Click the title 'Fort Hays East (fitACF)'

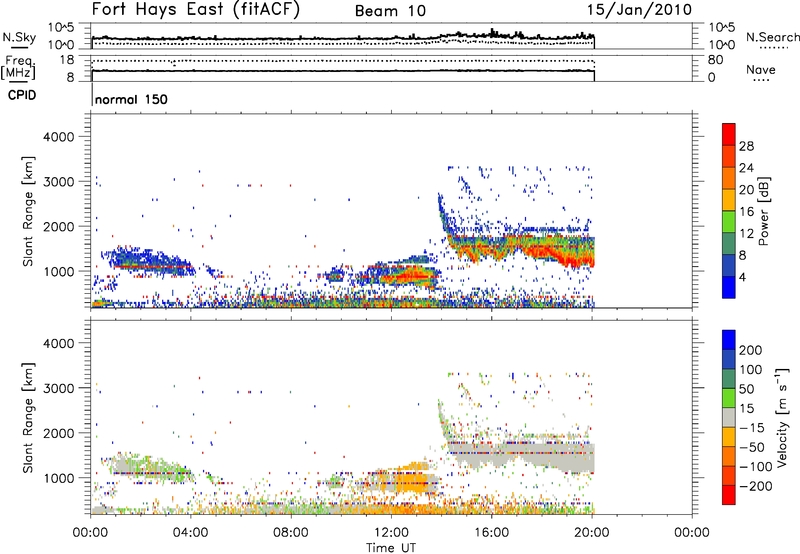coord(195,9)
